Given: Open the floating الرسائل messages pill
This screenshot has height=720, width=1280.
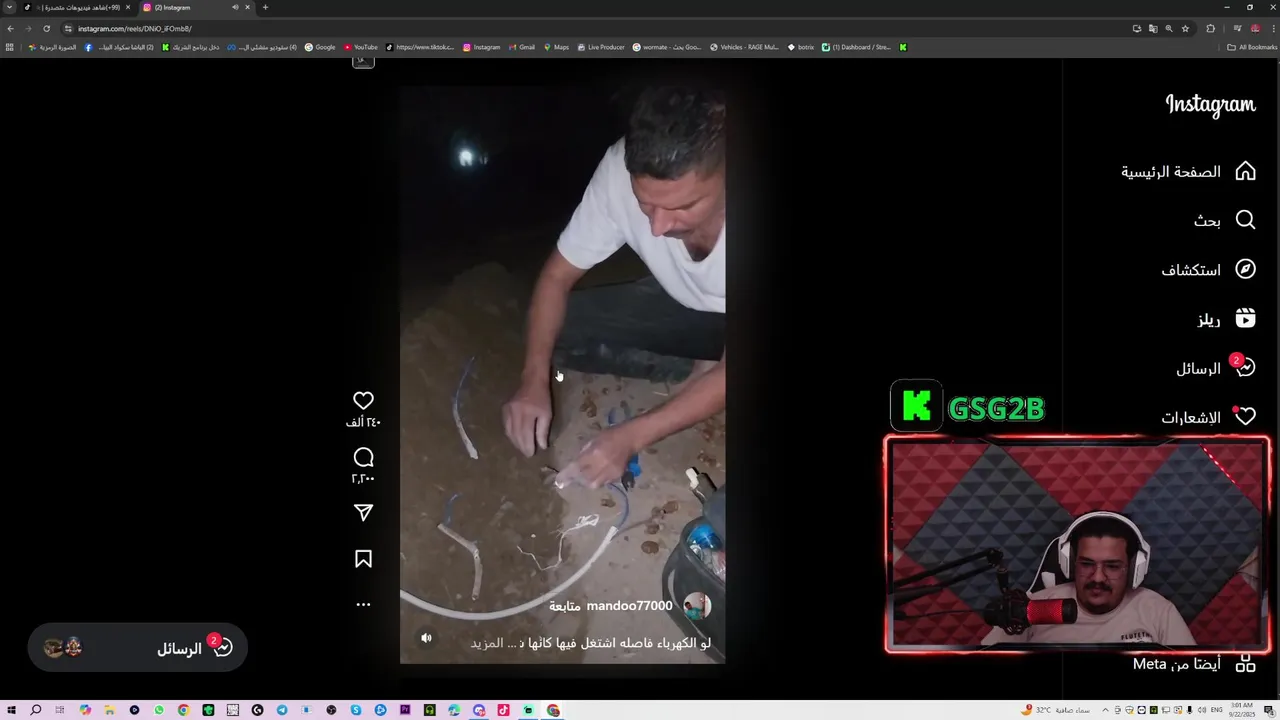Looking at the screenshot, I should tap(138, 647).
